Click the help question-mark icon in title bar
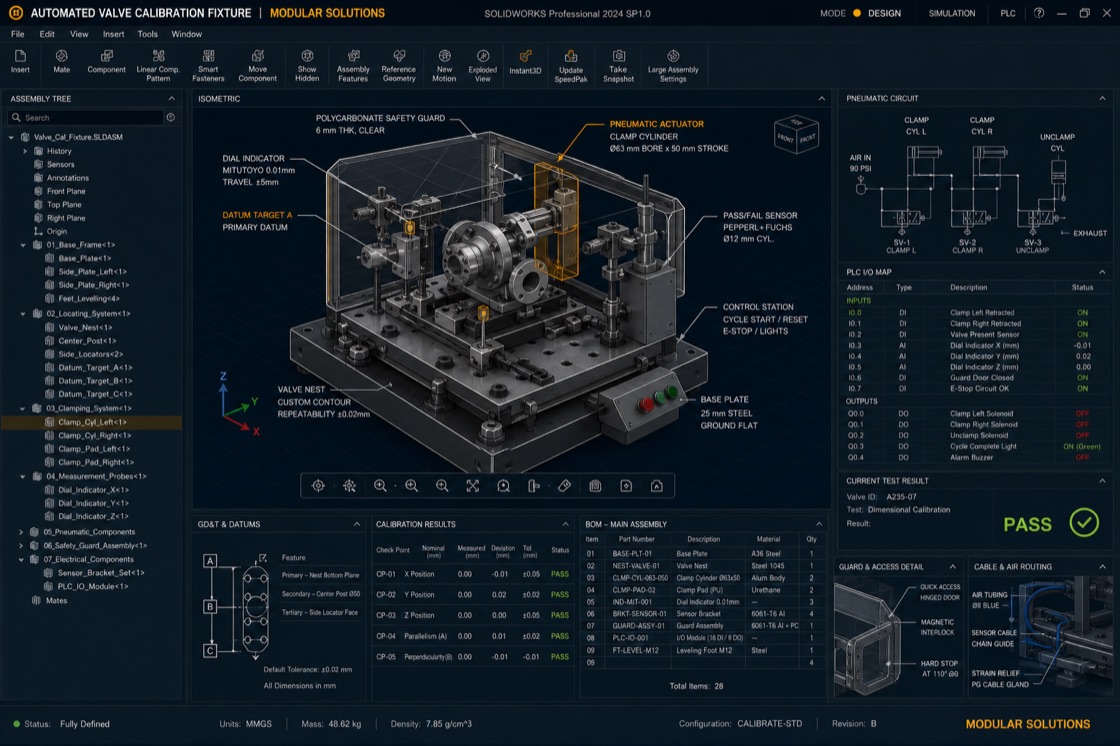This screenshot has width=1120, height=746. [1039, 13]
